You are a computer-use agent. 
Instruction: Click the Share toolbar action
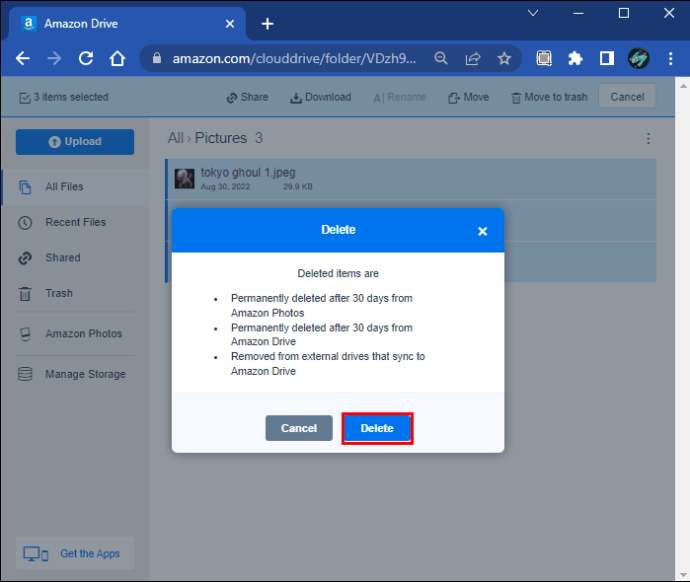247,97
